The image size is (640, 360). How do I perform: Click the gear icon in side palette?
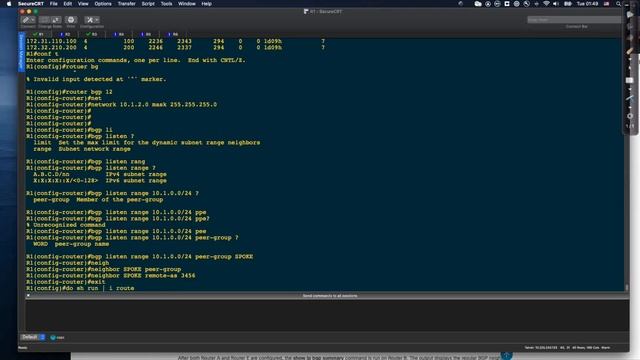coord(630,116)
